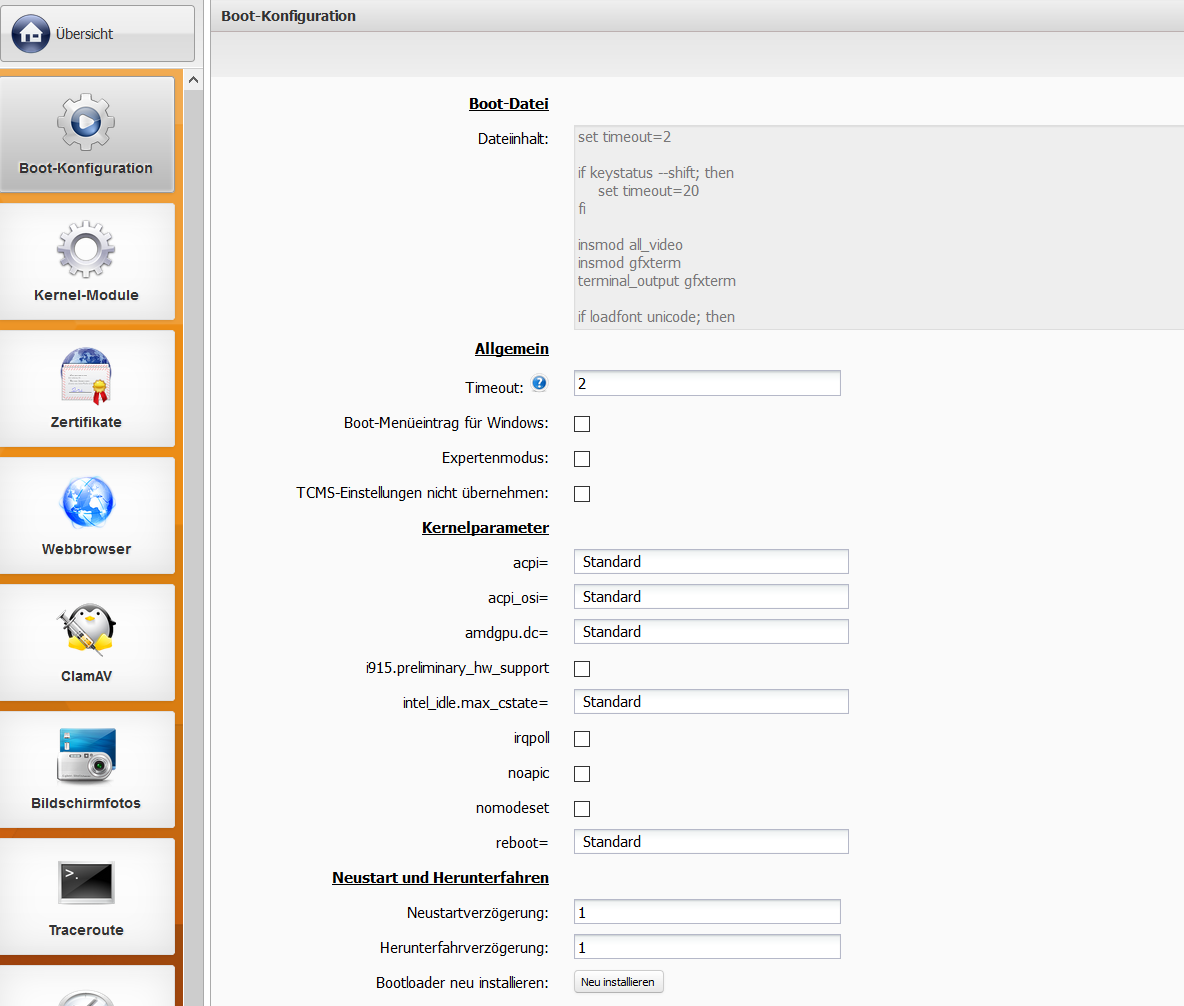
Task: Check the nomodeset checkbox
Action: (x=582, y=809)
